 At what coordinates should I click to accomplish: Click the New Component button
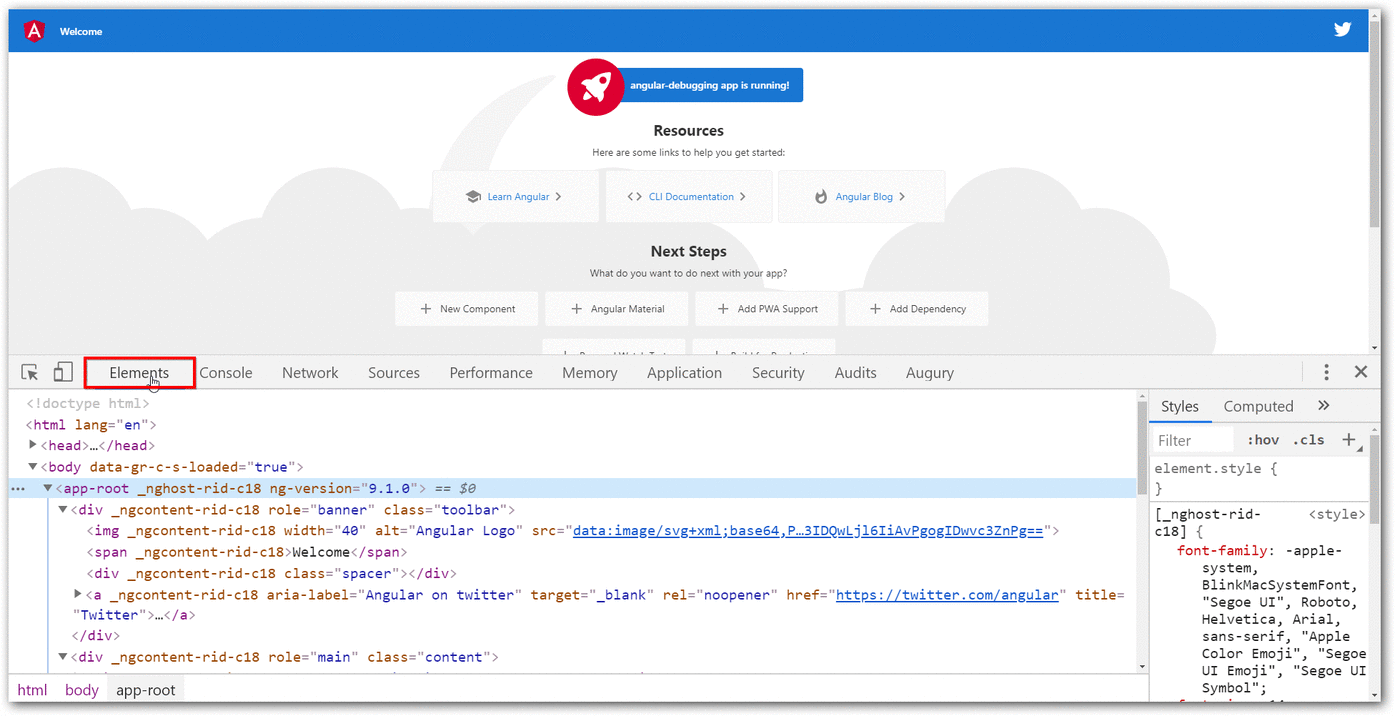466,308
